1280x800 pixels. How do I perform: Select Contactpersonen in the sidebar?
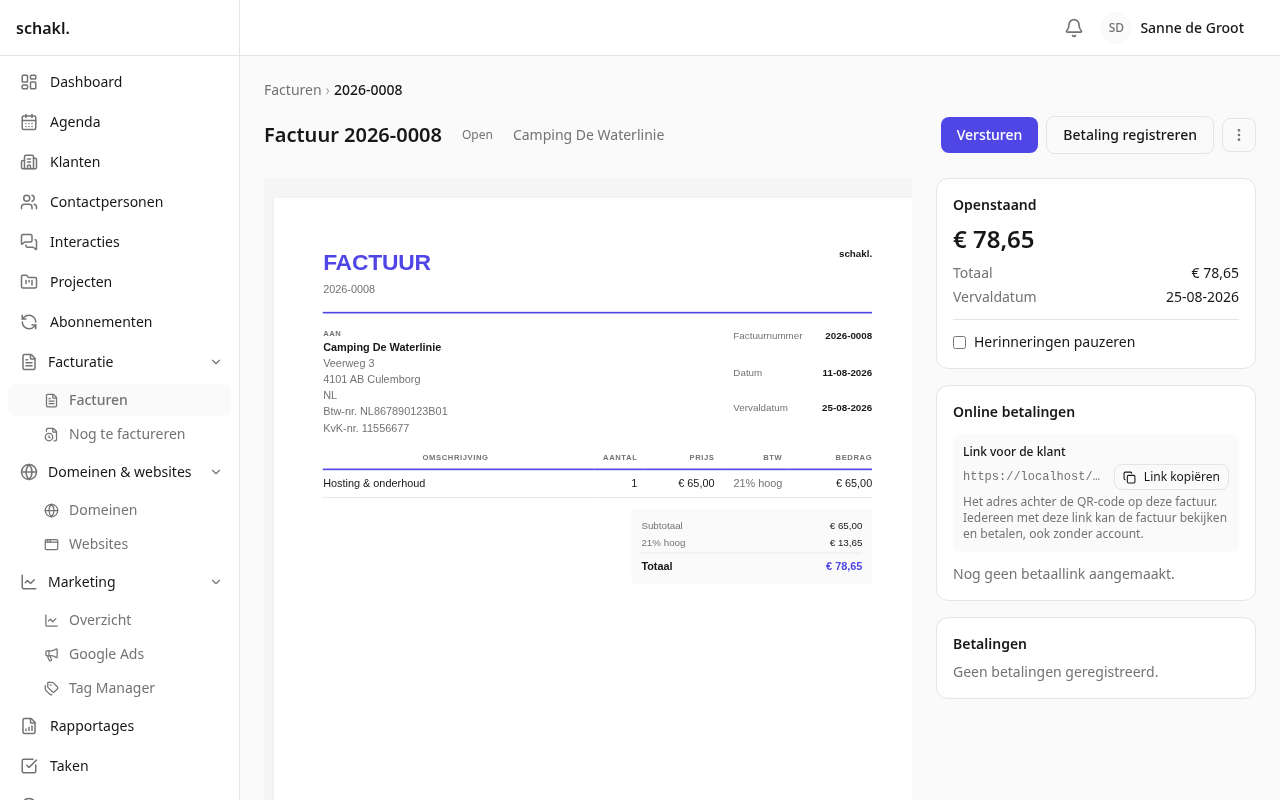pyautogui.click(x=119, y=202)
